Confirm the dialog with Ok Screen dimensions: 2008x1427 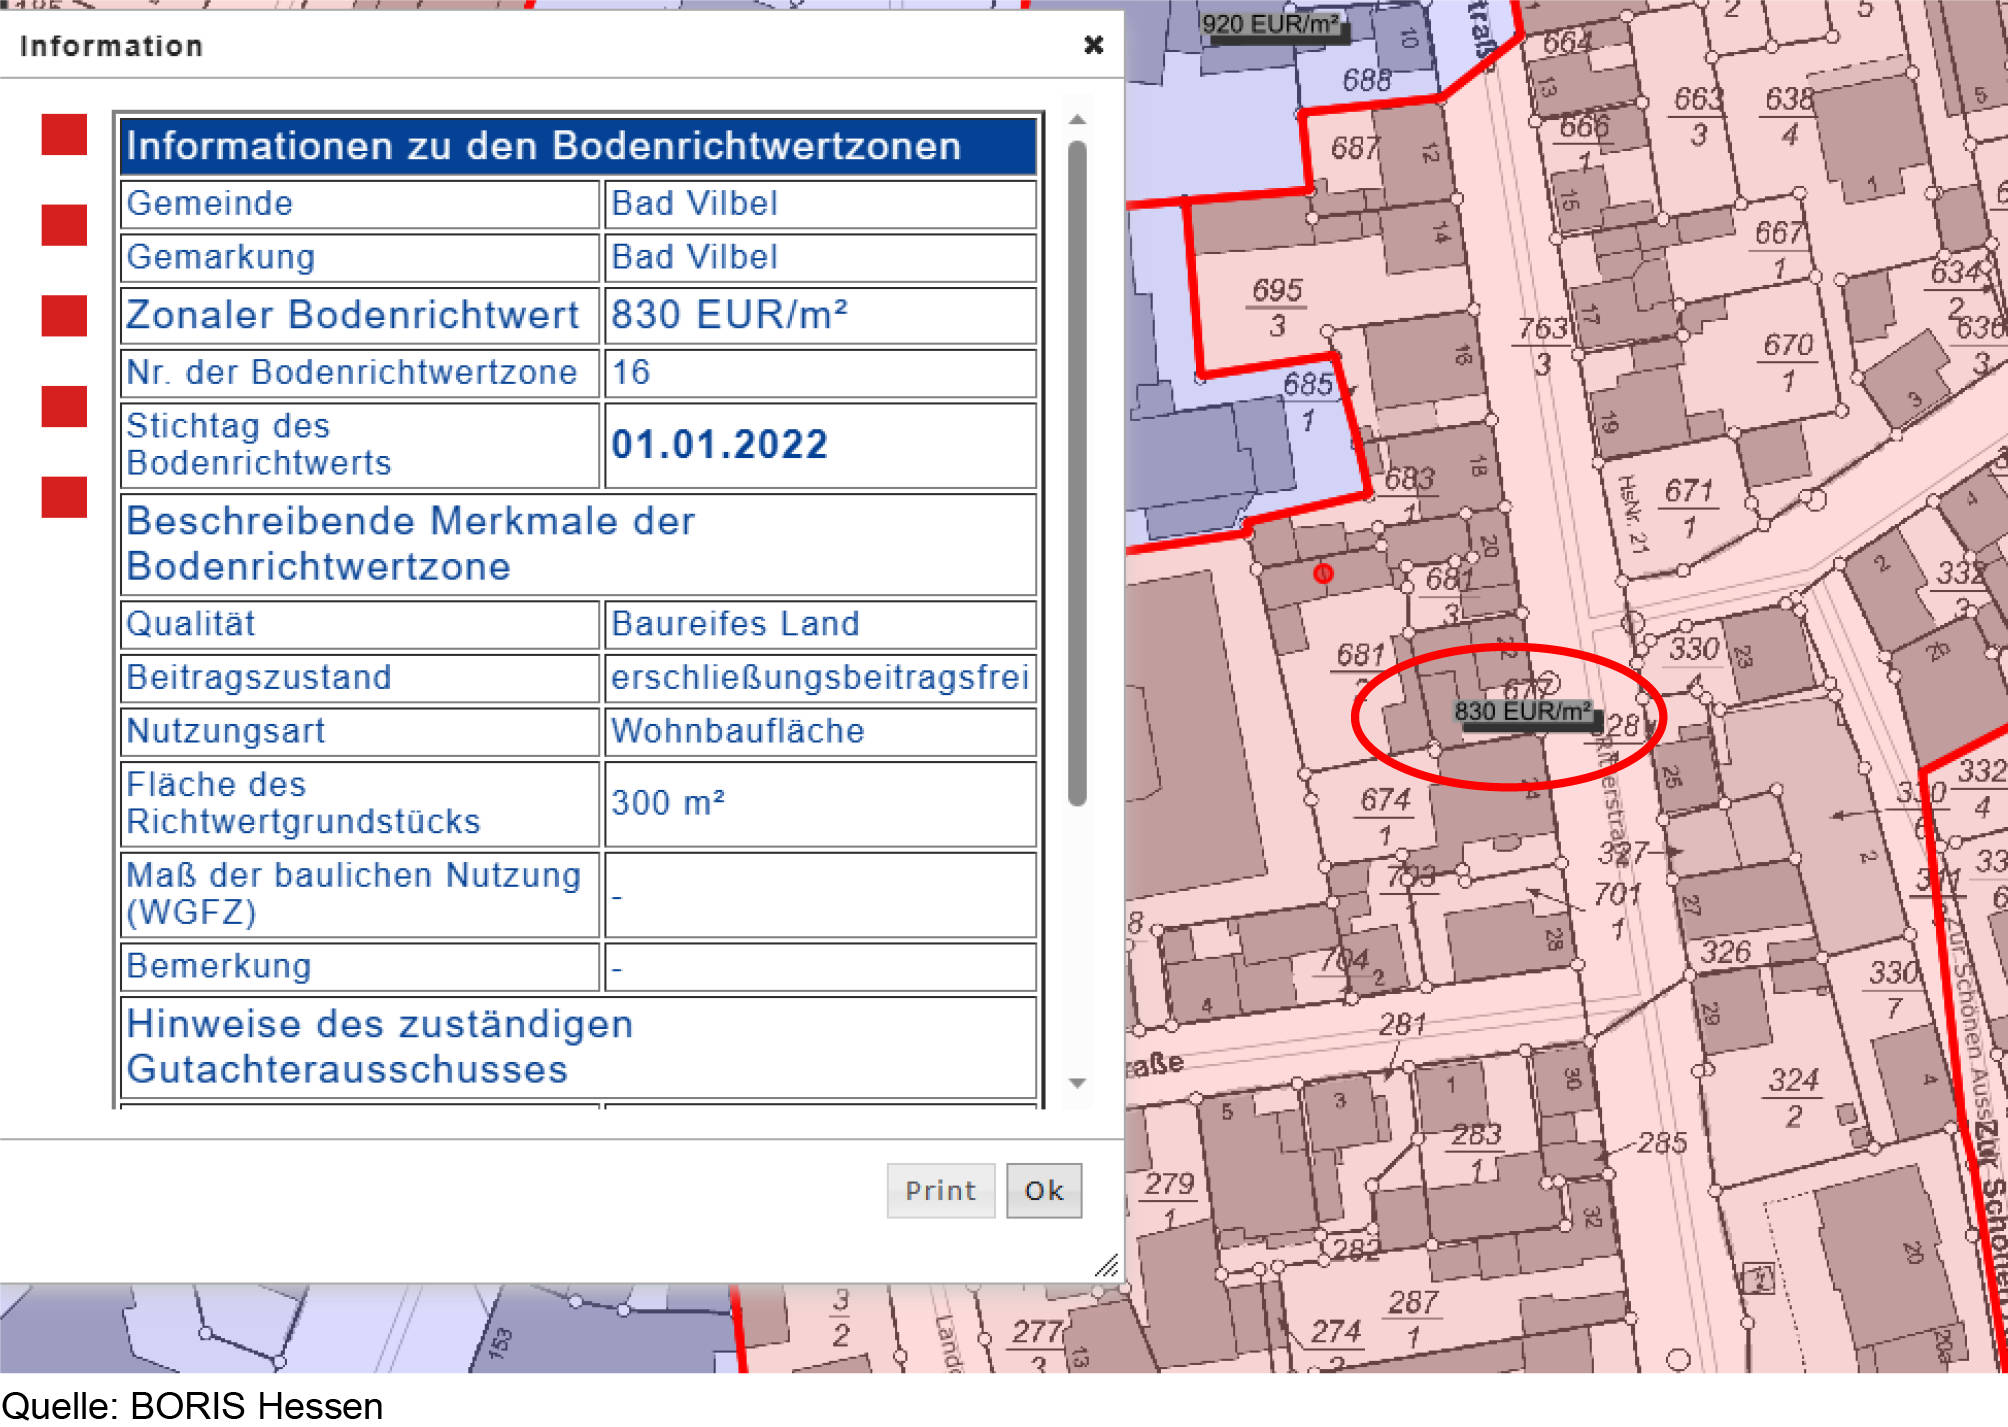pyautogui.click(x=1044, y=1190)
